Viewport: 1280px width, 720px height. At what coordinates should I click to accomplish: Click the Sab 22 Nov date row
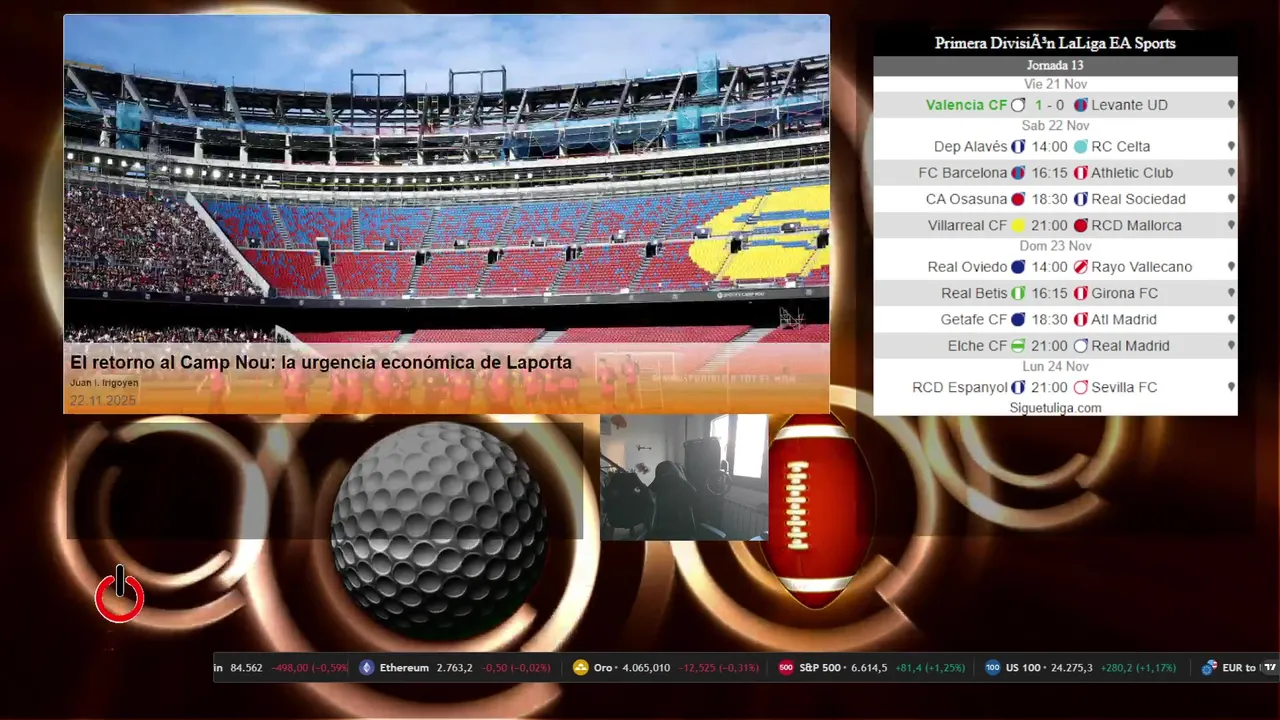1055,126
